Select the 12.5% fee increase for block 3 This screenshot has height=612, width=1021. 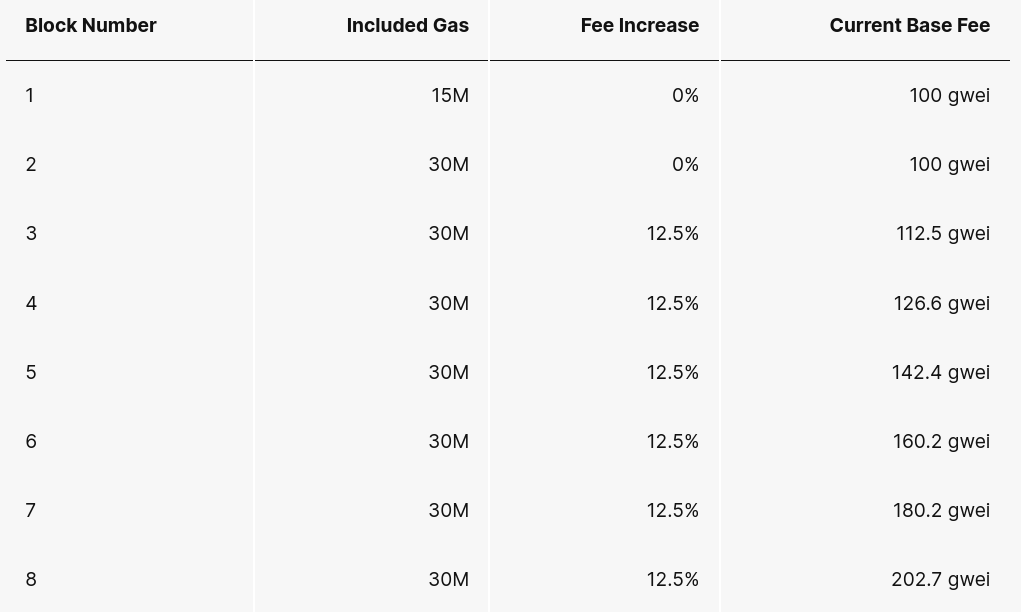[673, 234]
